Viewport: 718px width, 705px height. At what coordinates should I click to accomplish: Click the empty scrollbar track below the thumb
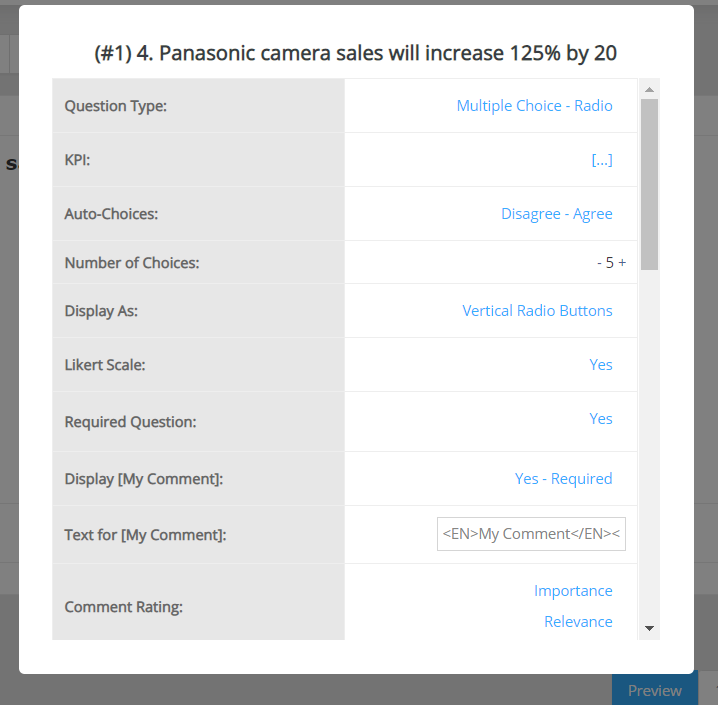649,450
